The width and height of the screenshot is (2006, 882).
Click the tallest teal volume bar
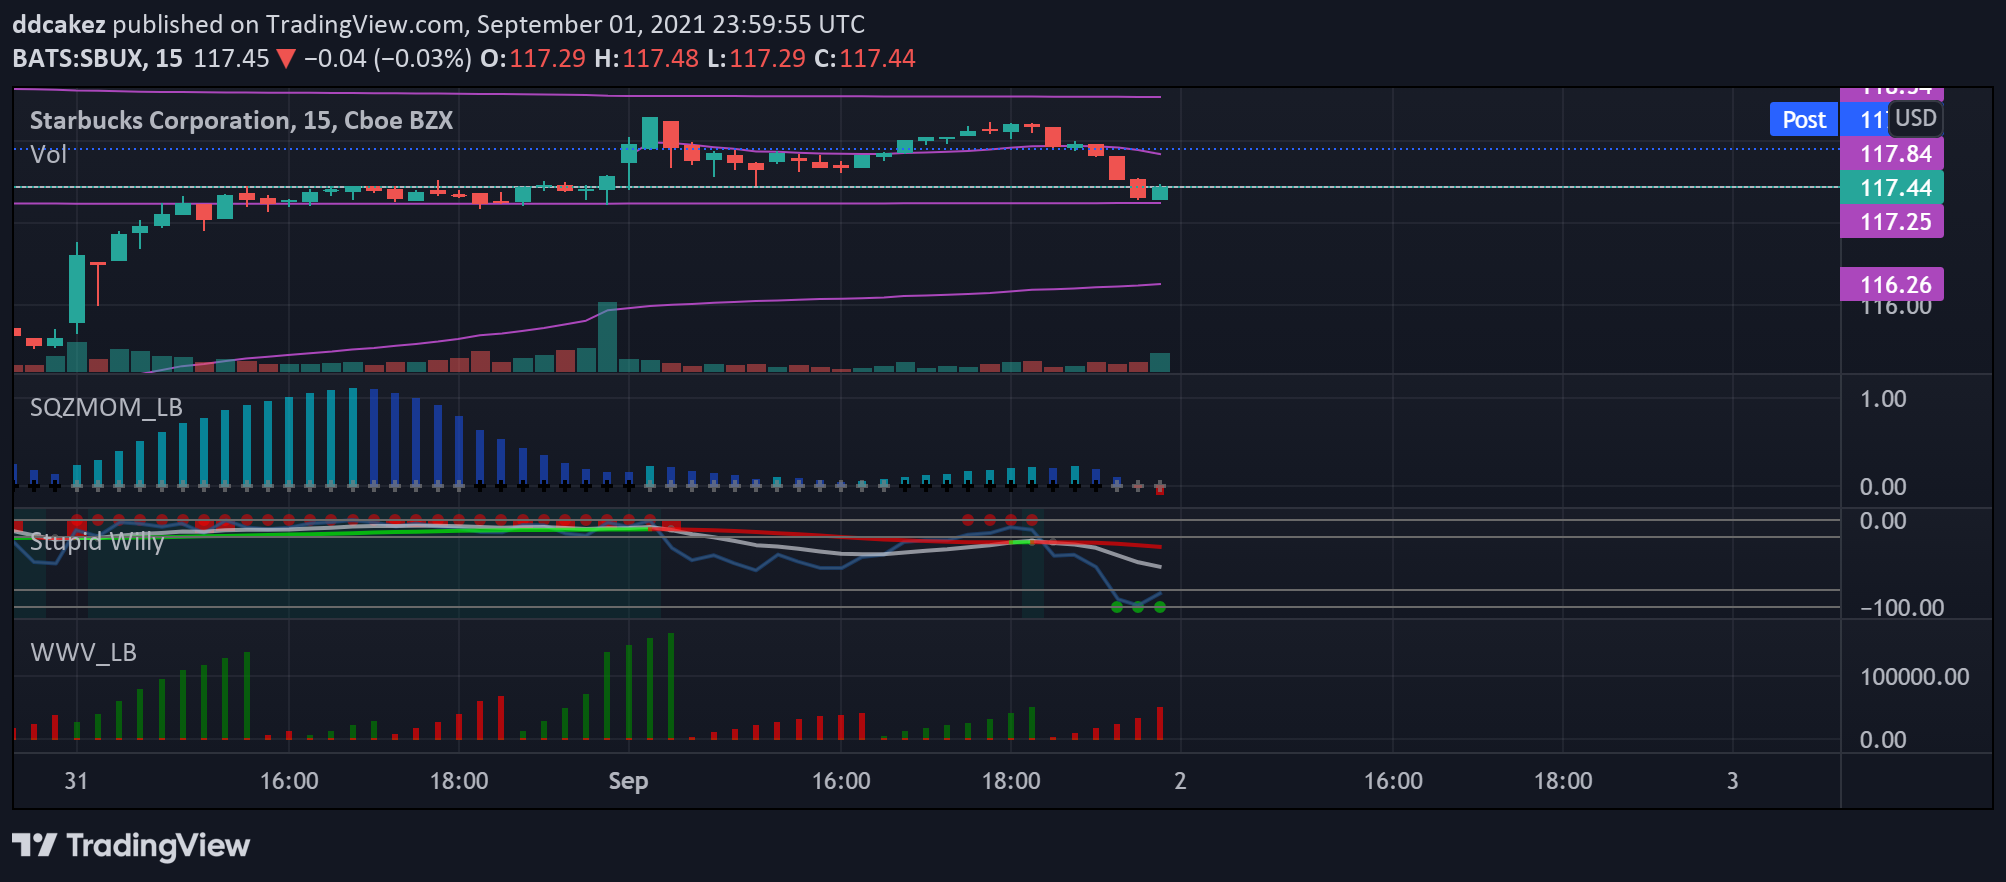tap(607, 337)
